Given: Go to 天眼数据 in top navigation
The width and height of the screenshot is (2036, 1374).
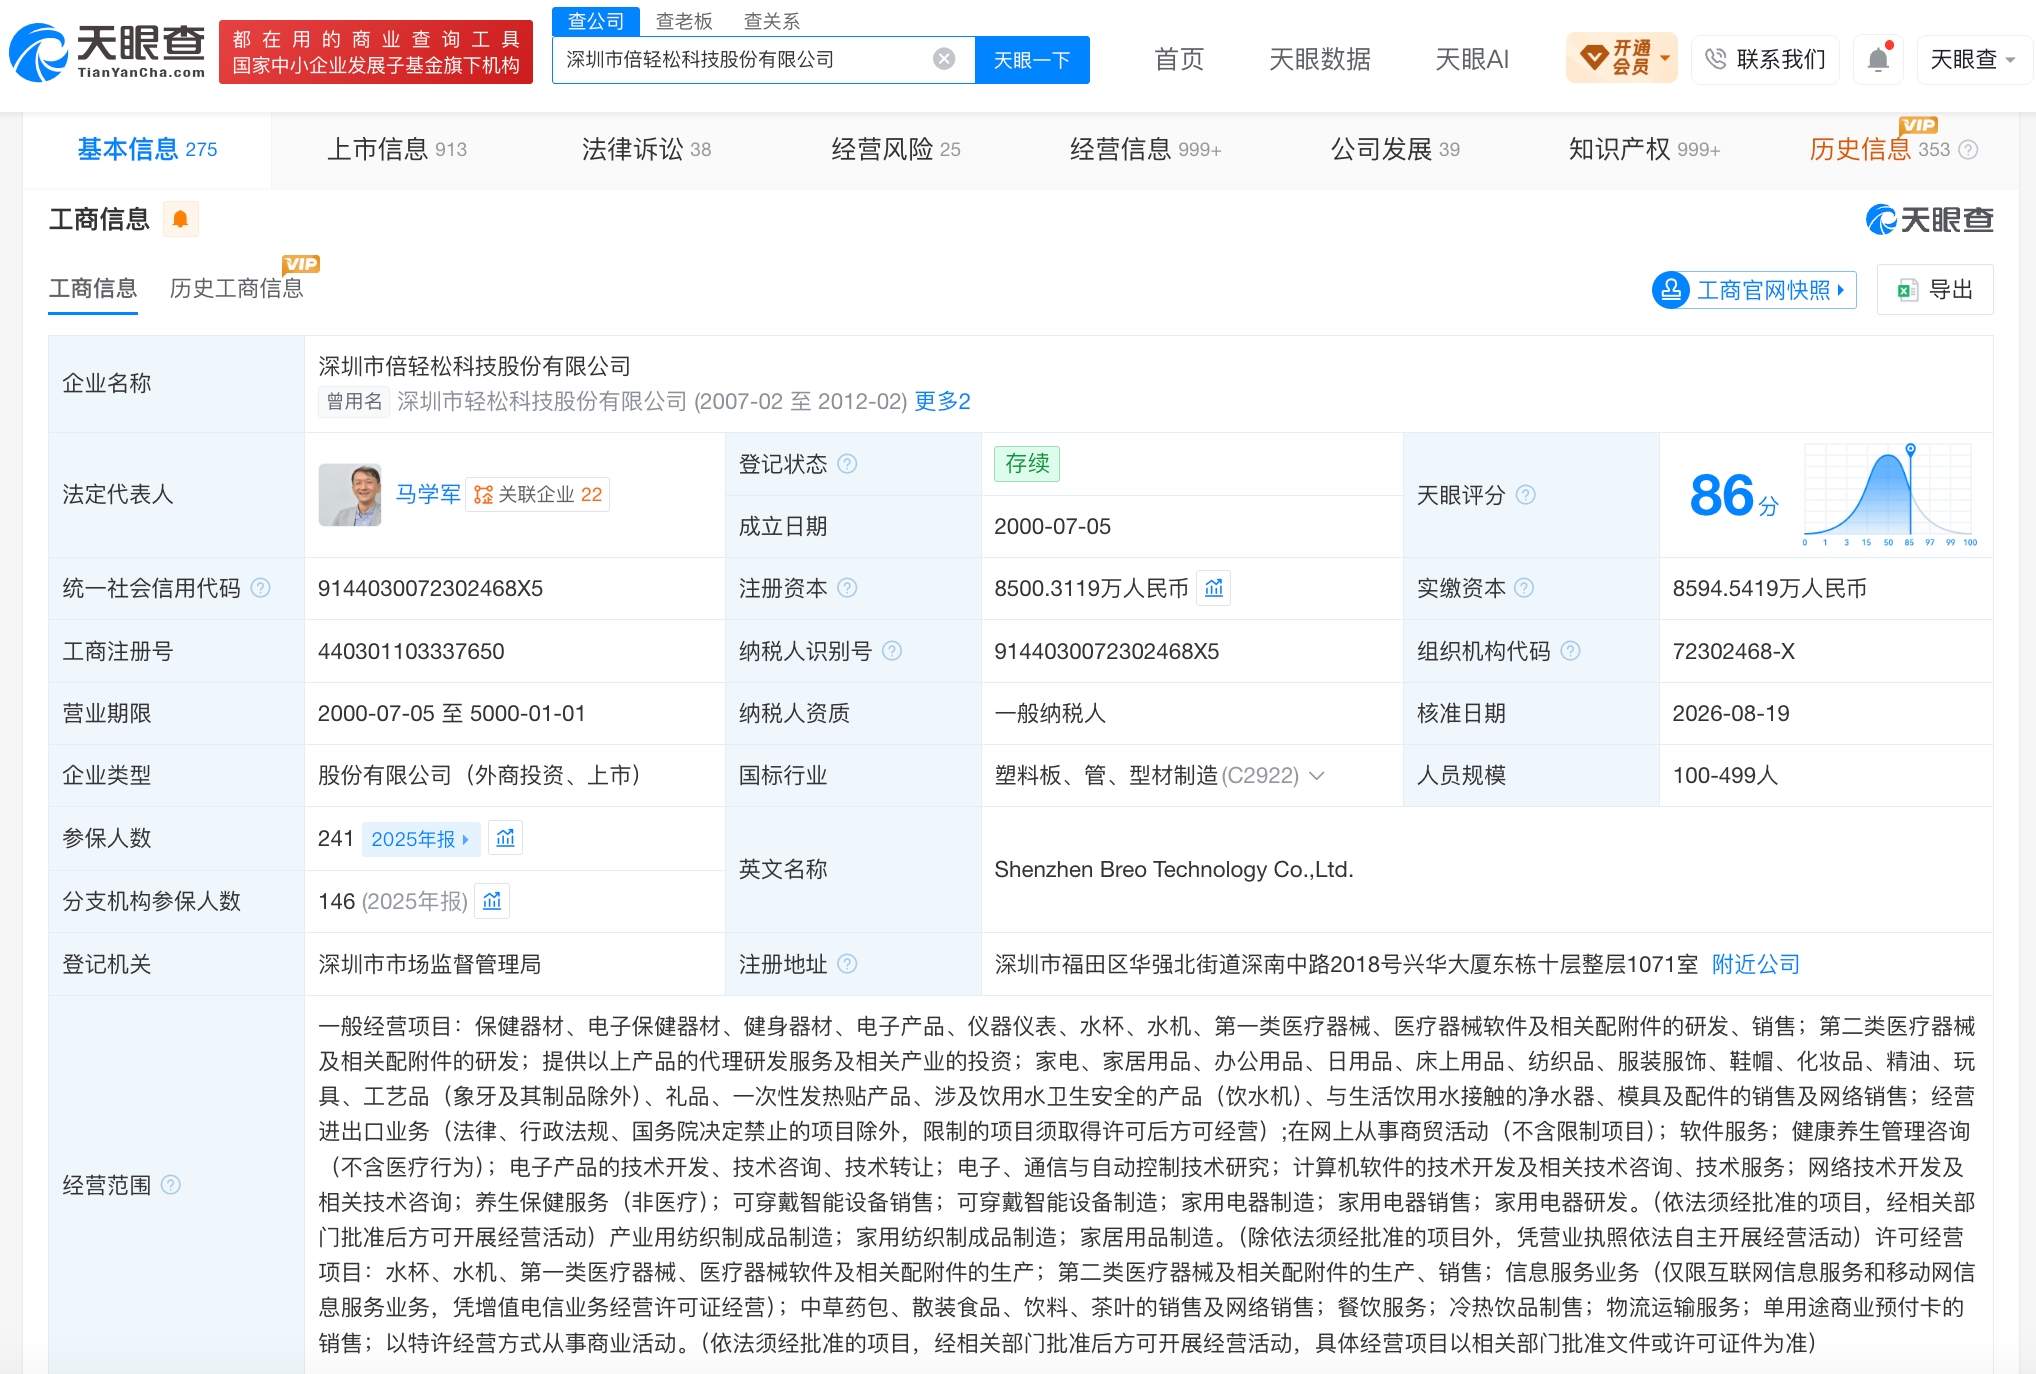Looking at the screenshot, I should coord(1319,59).
